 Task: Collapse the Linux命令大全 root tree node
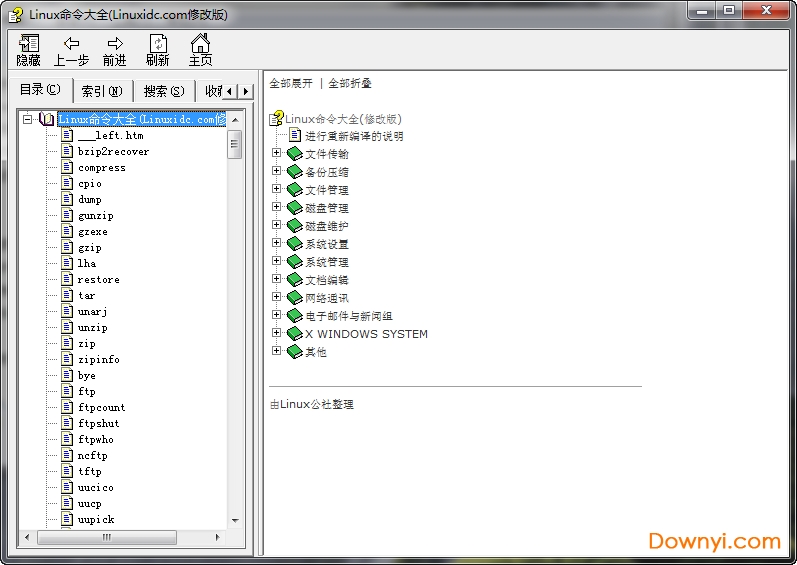(27, 119)
